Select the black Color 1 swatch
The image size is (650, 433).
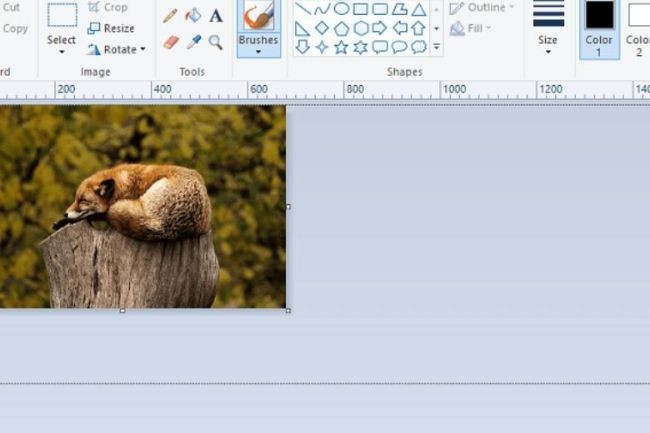pyautogui.click(x=599, y=15)
